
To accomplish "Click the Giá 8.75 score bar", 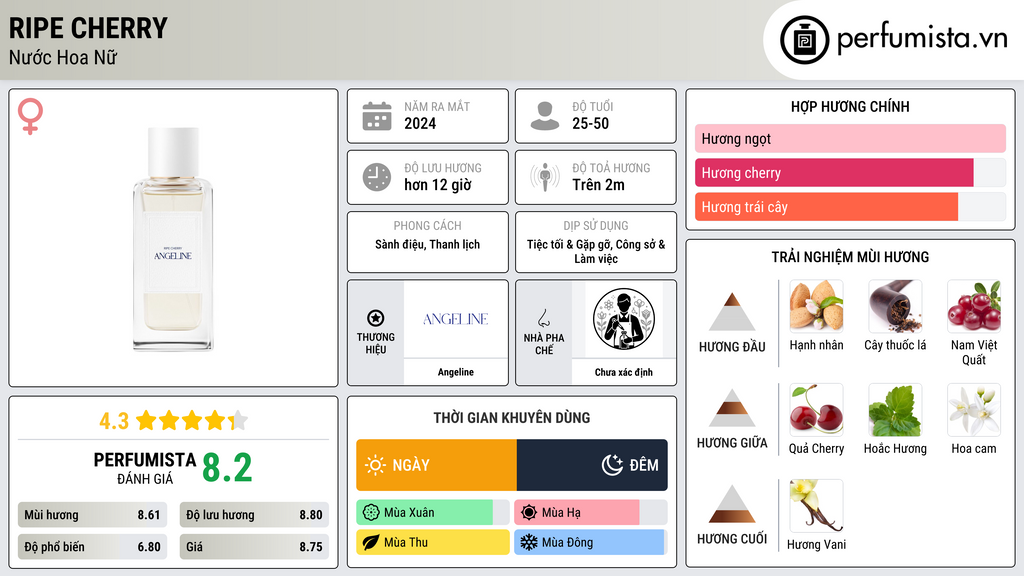I will pyautogui.click(x=254, y=547).
